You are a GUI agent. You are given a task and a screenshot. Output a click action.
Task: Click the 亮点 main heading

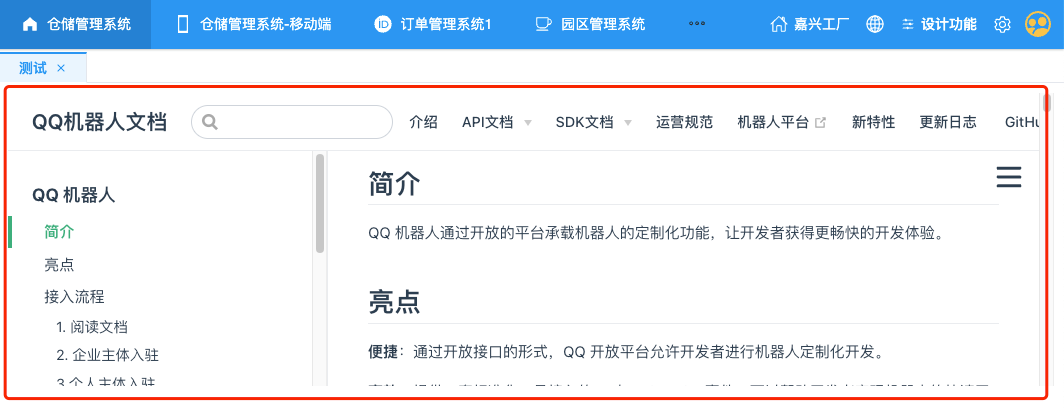pos(394,301)
